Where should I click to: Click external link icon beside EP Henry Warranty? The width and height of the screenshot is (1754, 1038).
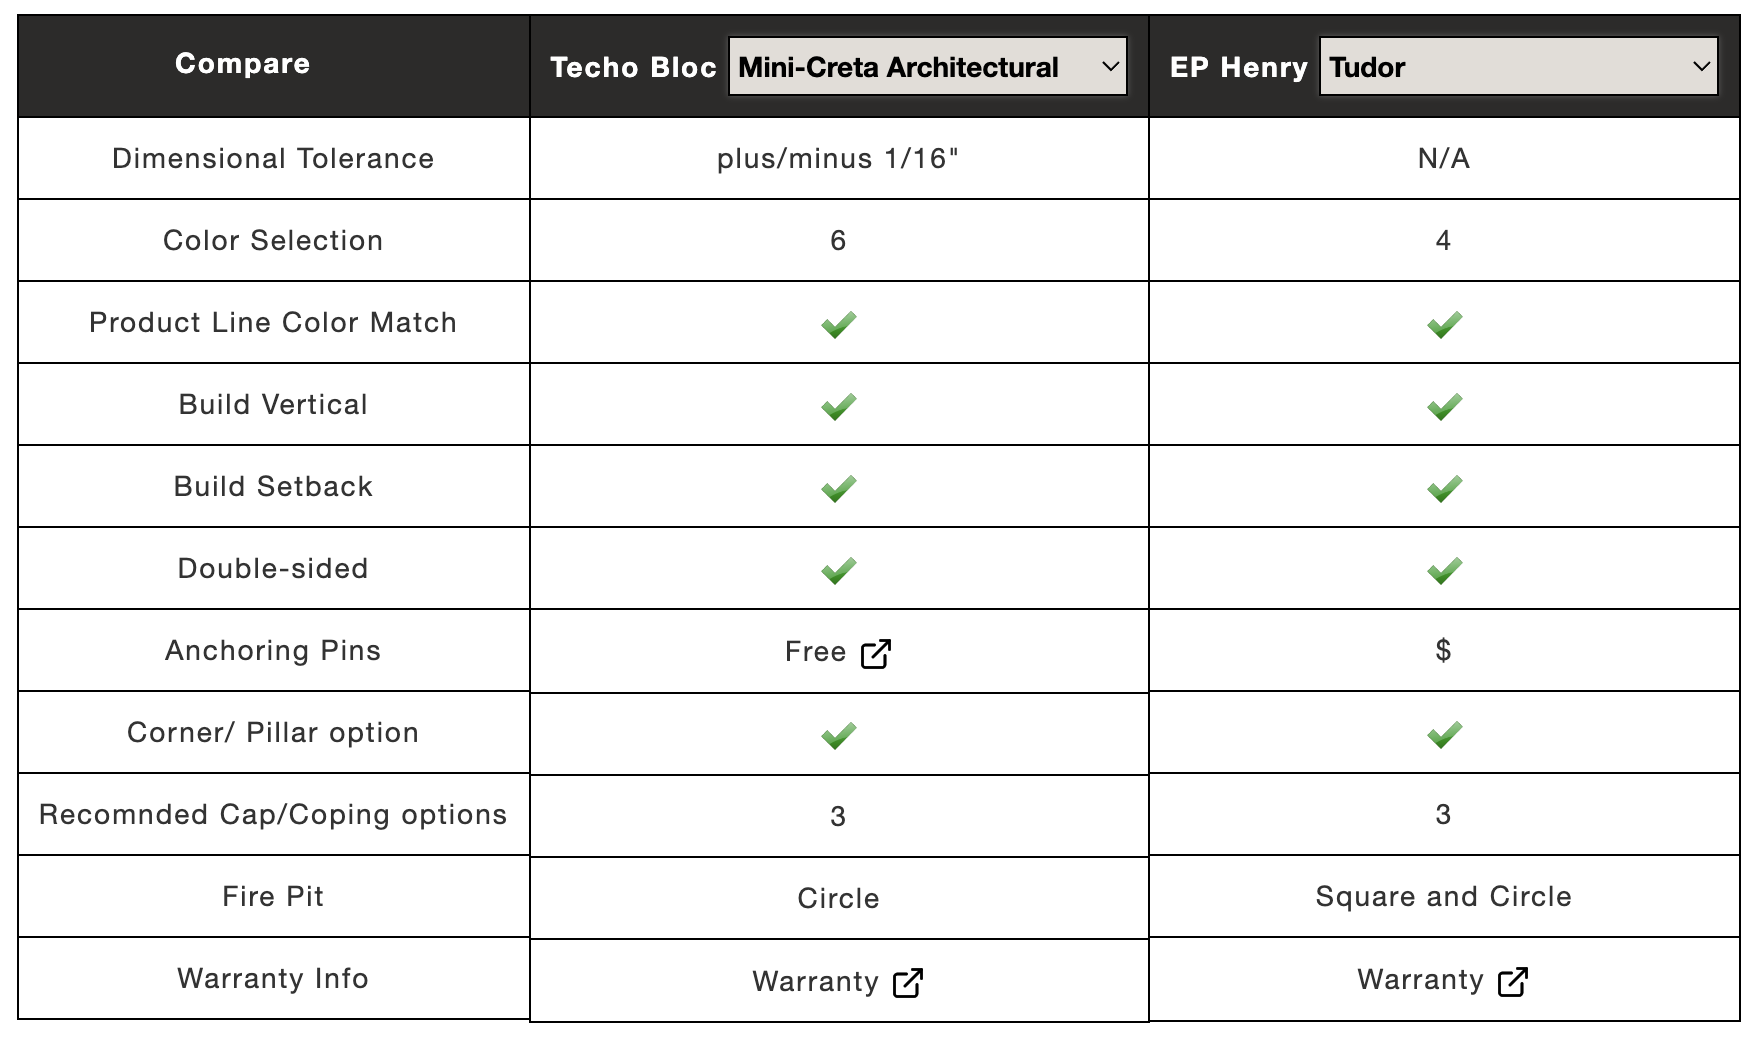pyautogui.click(x=1513, y=981)
